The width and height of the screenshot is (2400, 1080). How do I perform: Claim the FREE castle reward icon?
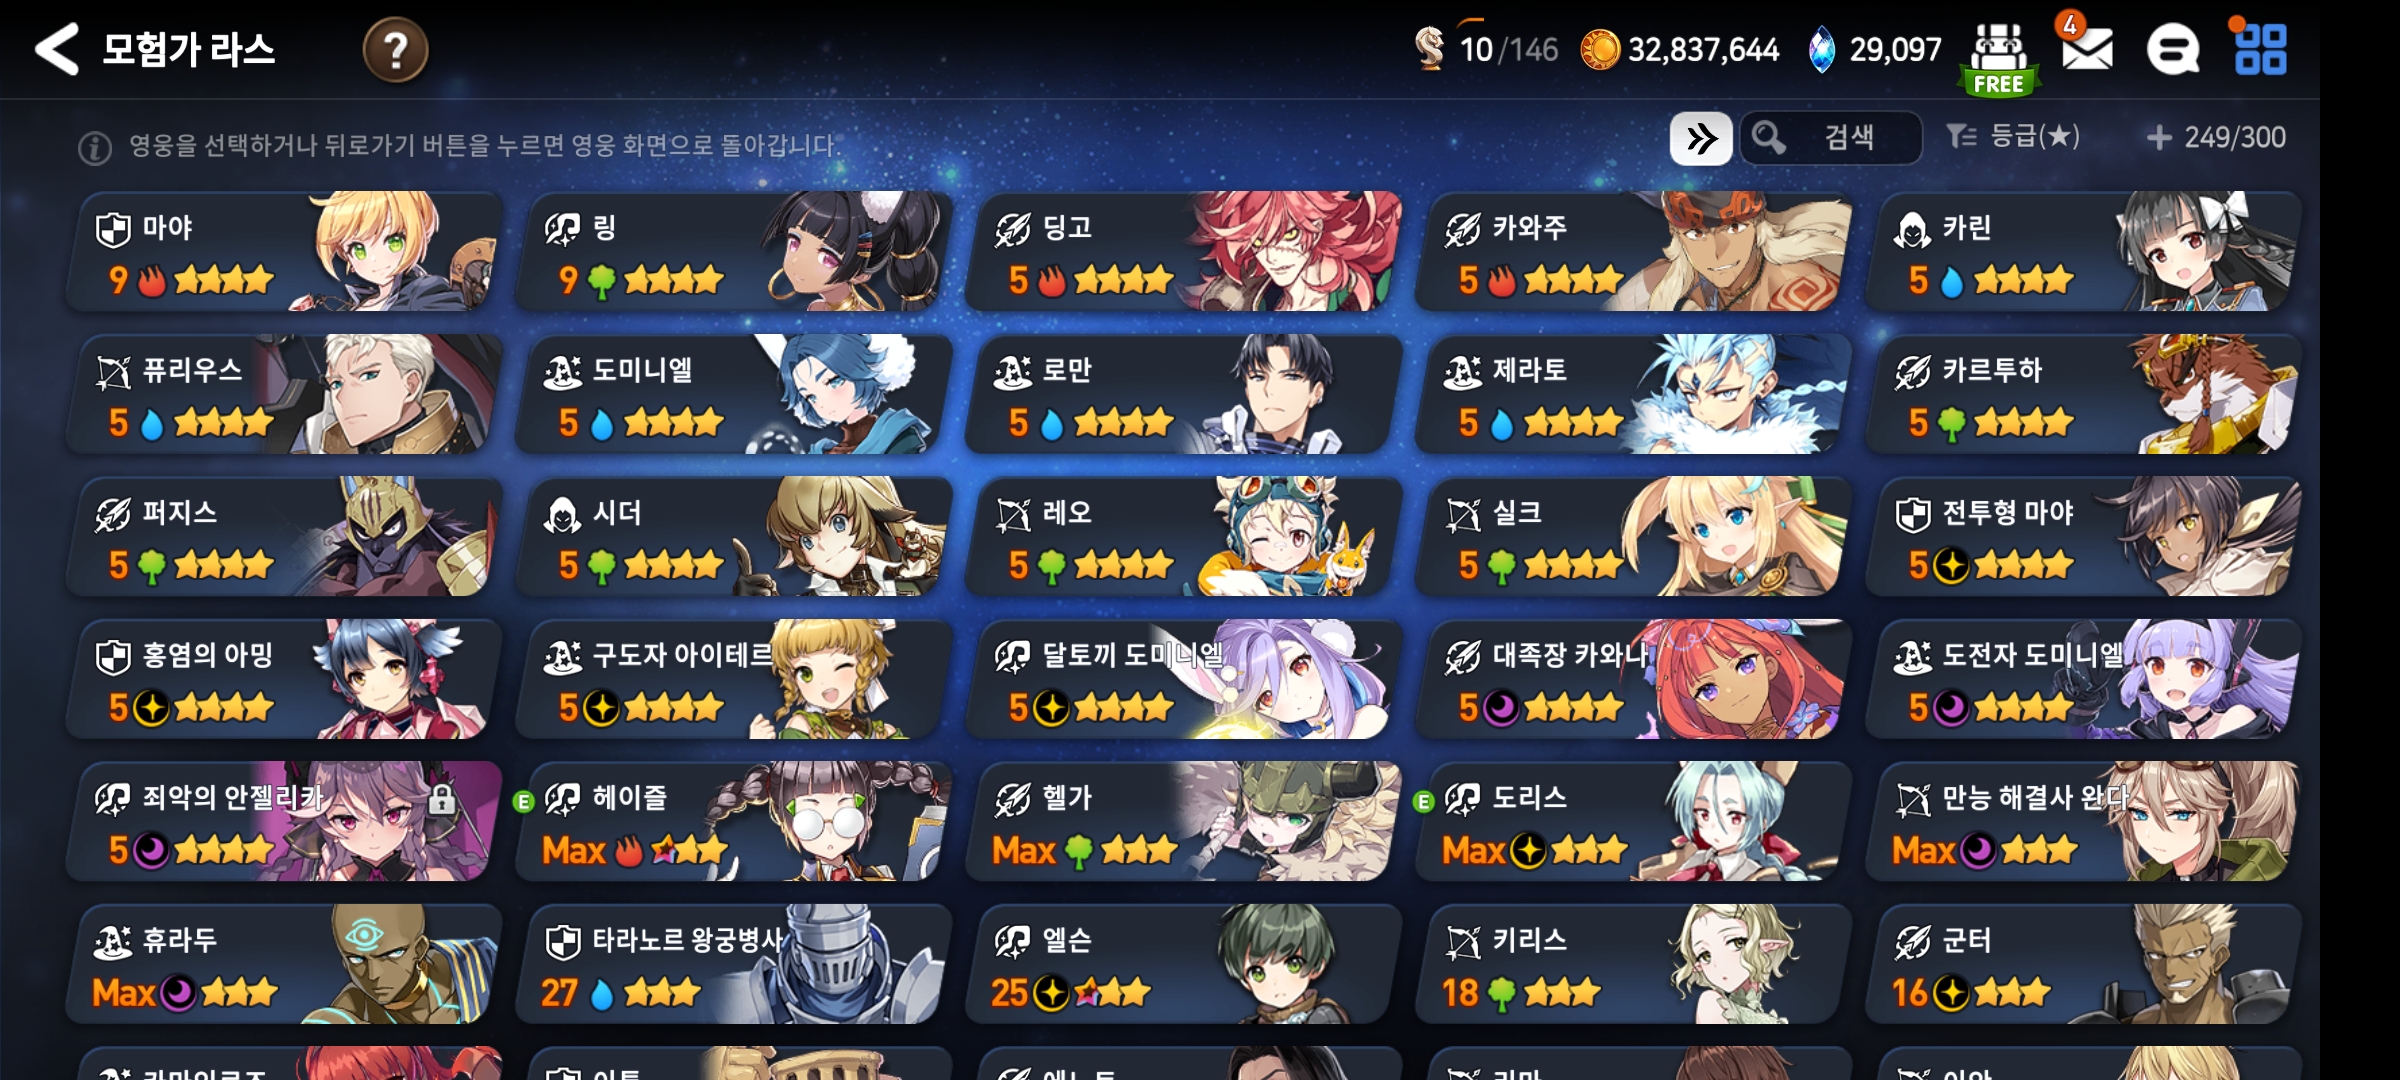(1999, 58)
